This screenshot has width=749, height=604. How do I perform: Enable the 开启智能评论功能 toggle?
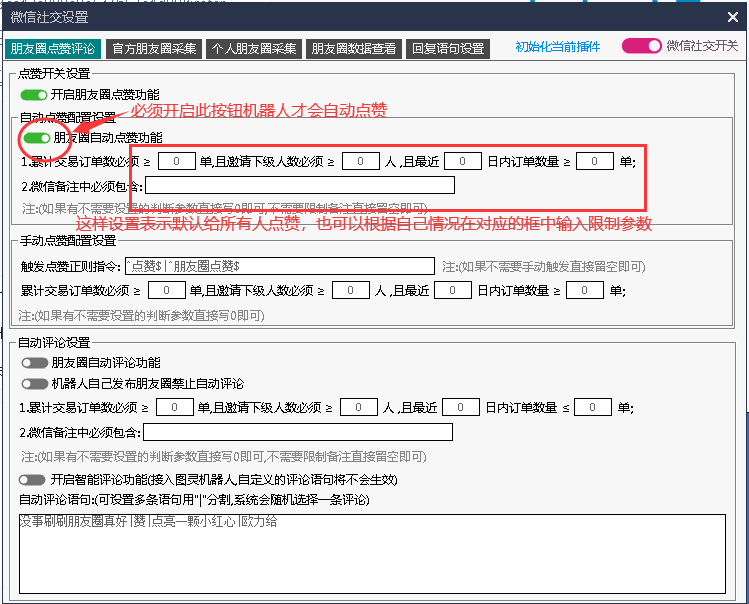tap(34, 480)
